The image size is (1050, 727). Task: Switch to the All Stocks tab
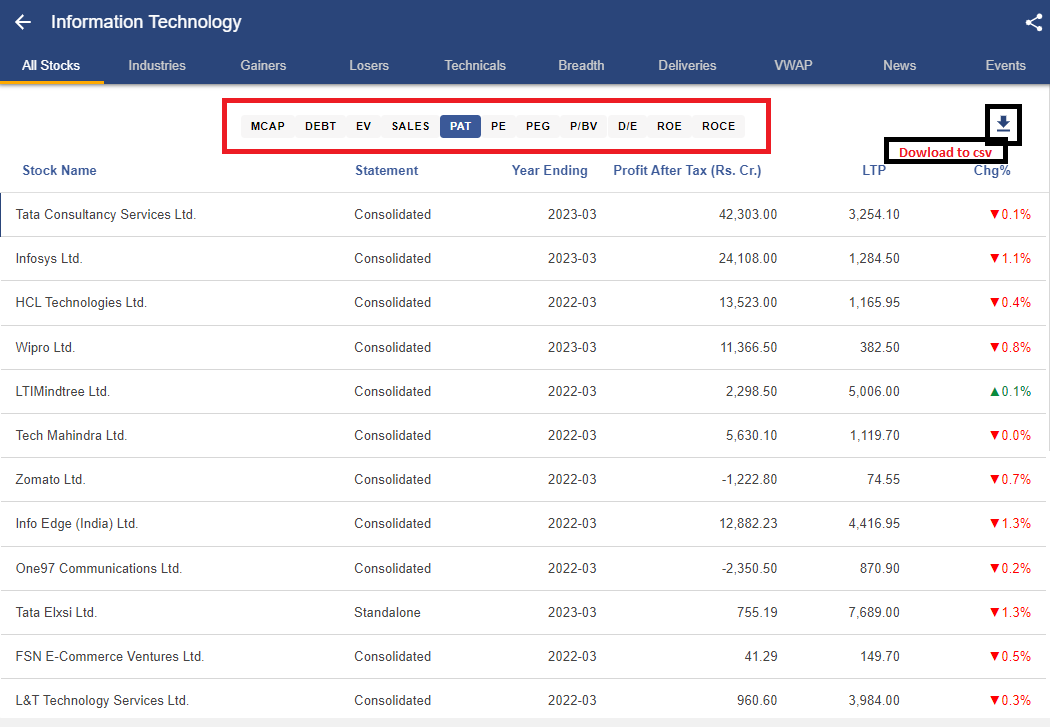(51, 66)
